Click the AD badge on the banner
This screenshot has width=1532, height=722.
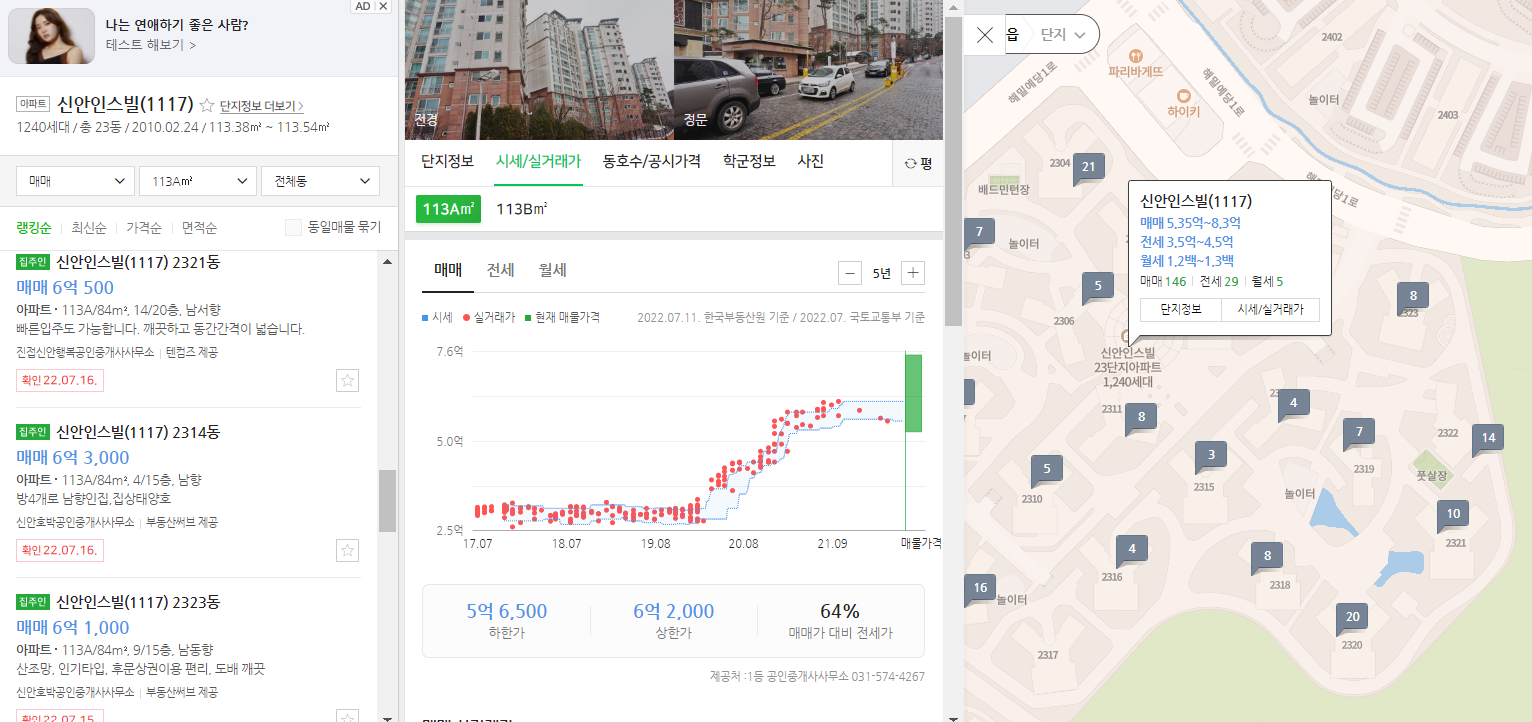click(x=363, y=6)
